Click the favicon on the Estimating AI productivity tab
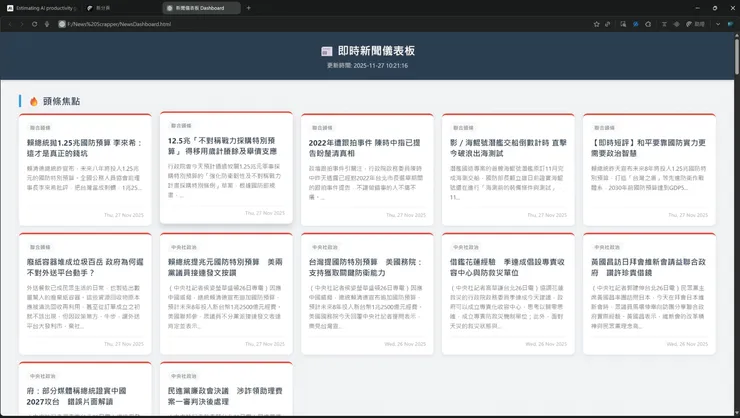 pos(10,8)
